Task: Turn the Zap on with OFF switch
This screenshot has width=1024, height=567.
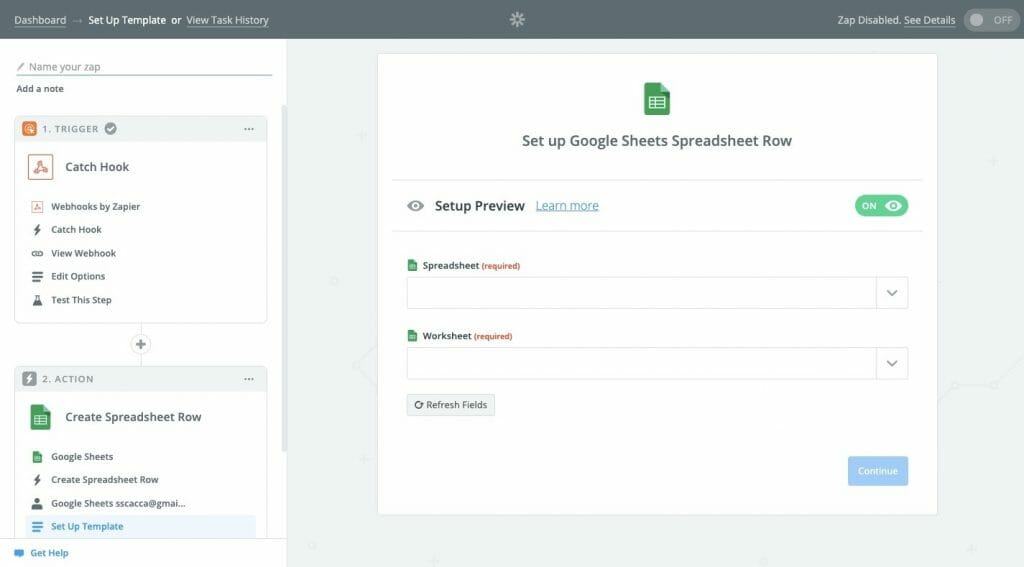Action: [991, 20]
